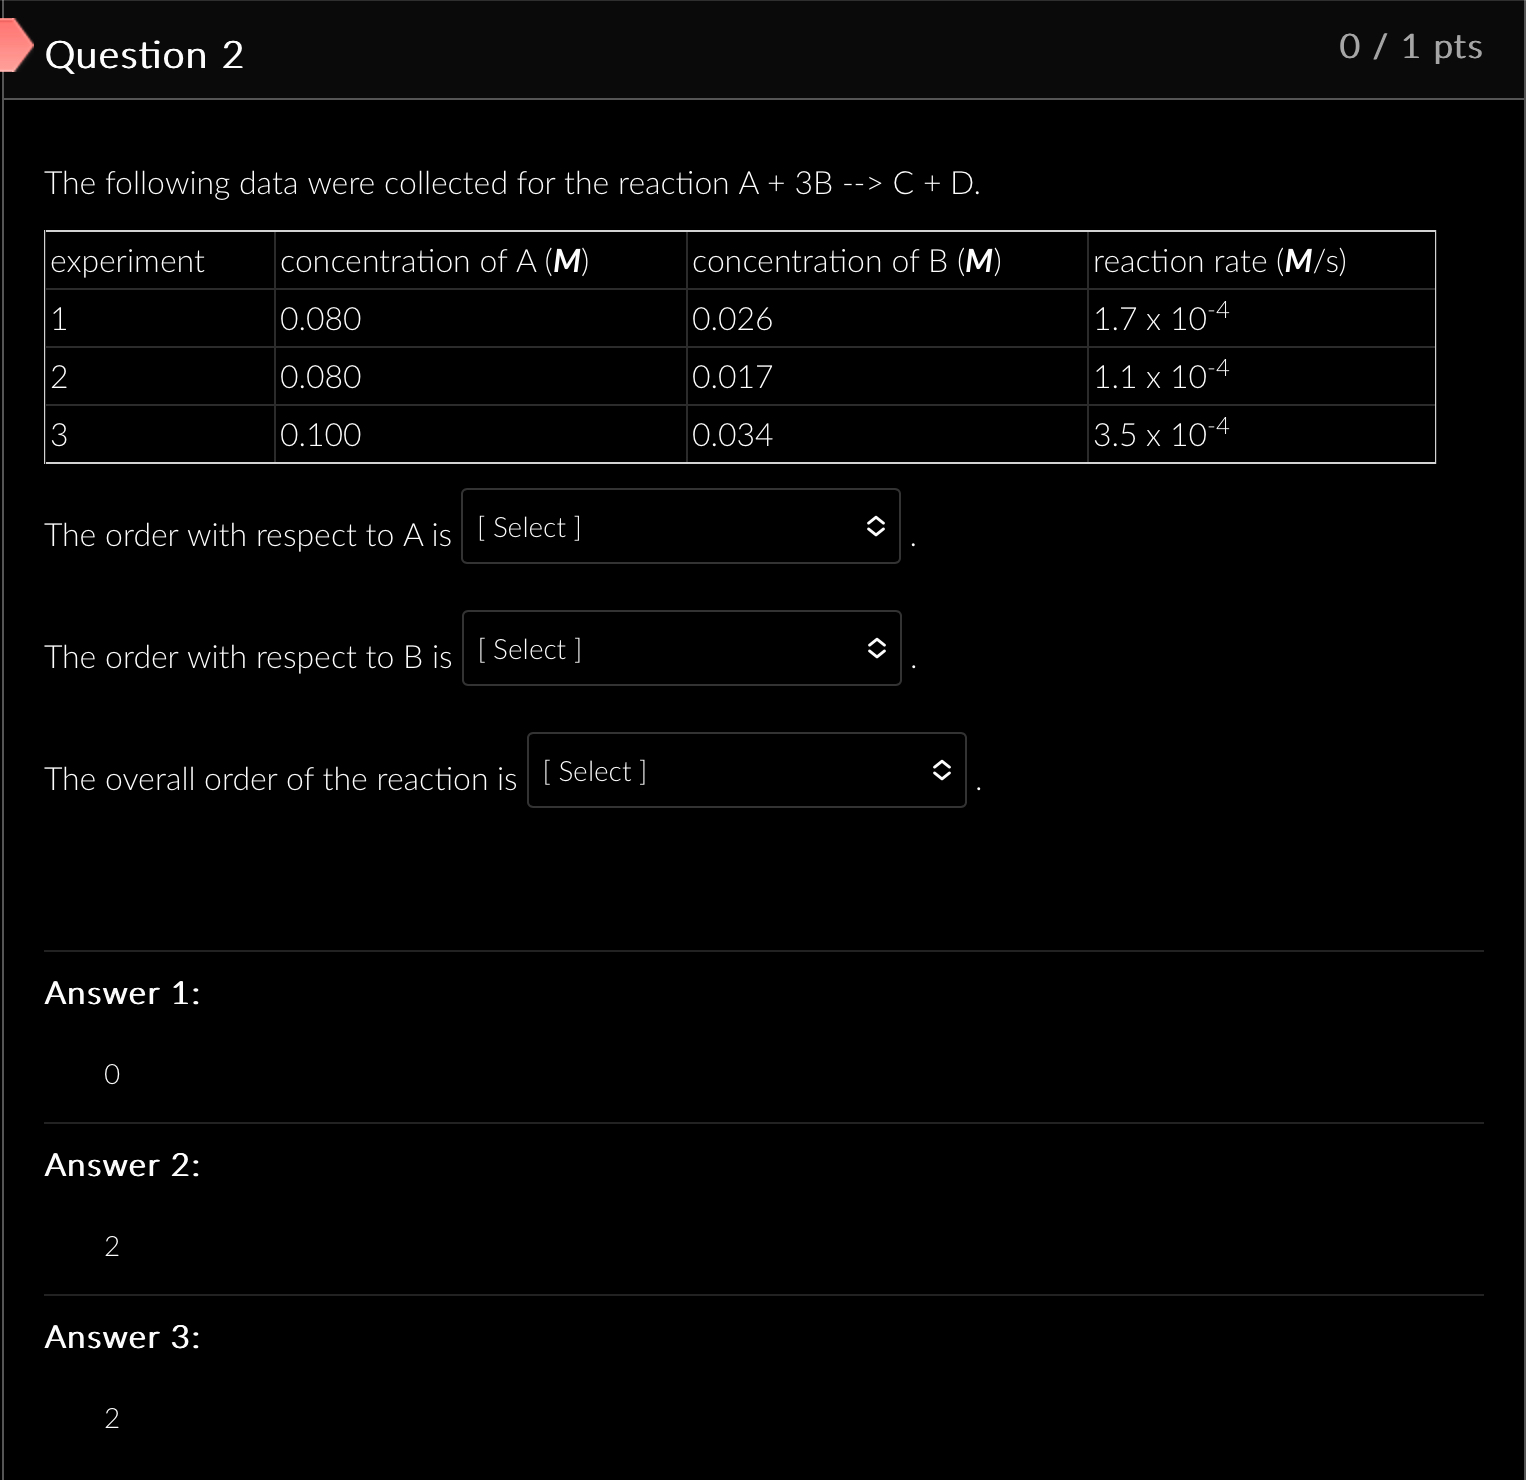The image size is (1526, 1480).
Task: Click the Question 2 header title
Action: point(144,55)
